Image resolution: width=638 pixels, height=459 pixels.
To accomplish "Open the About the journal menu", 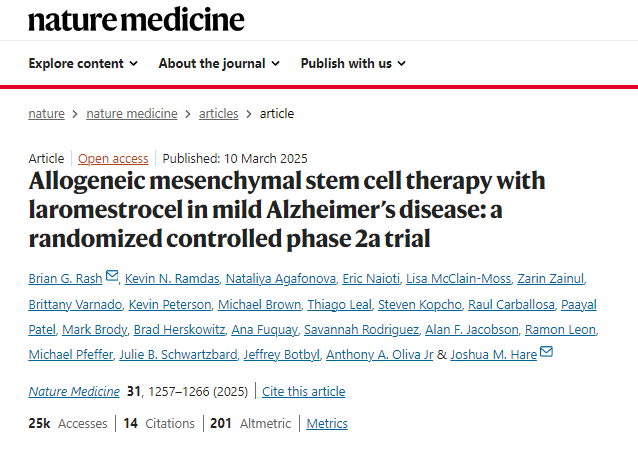I will pos(220,63).
